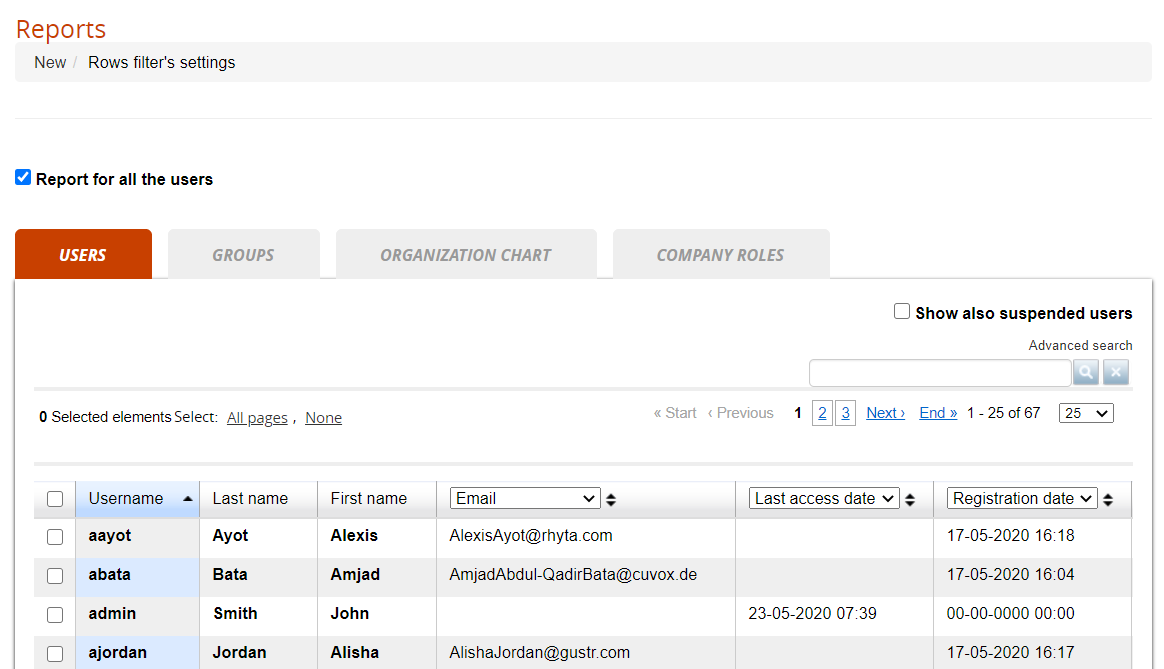Clear the search with the X icon
The width and height of the screenshot is (1164, 669).
[x=1116, y=373]
